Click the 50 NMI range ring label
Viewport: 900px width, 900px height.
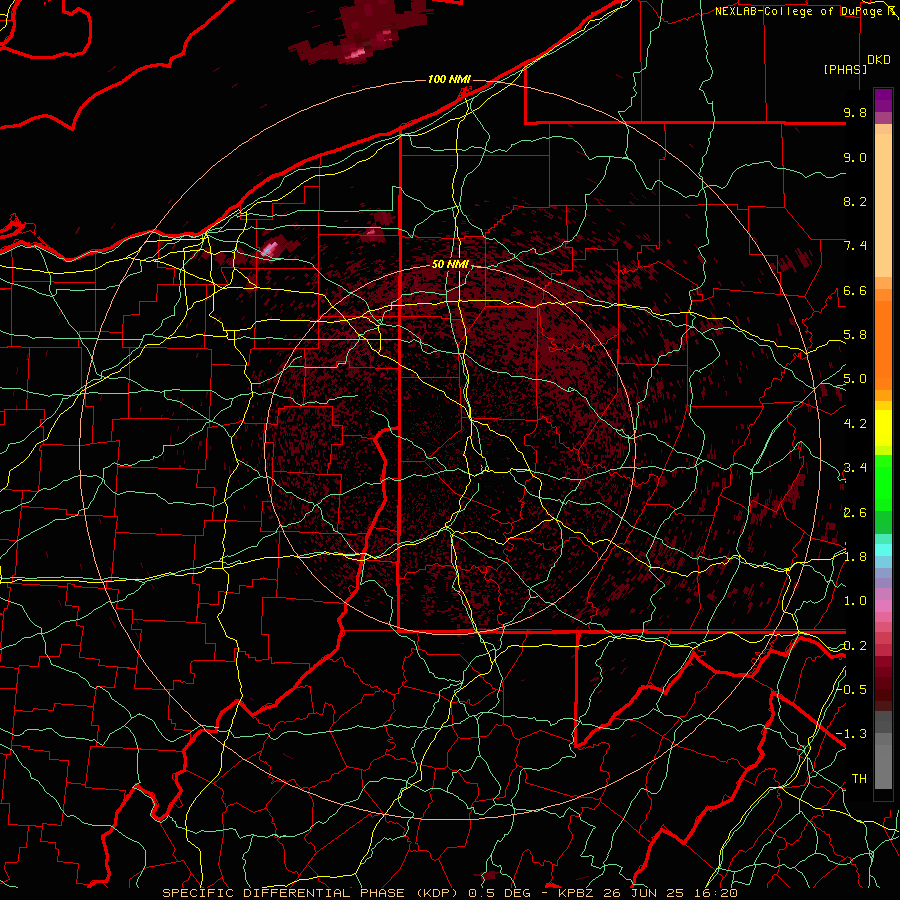coord(451,265)
